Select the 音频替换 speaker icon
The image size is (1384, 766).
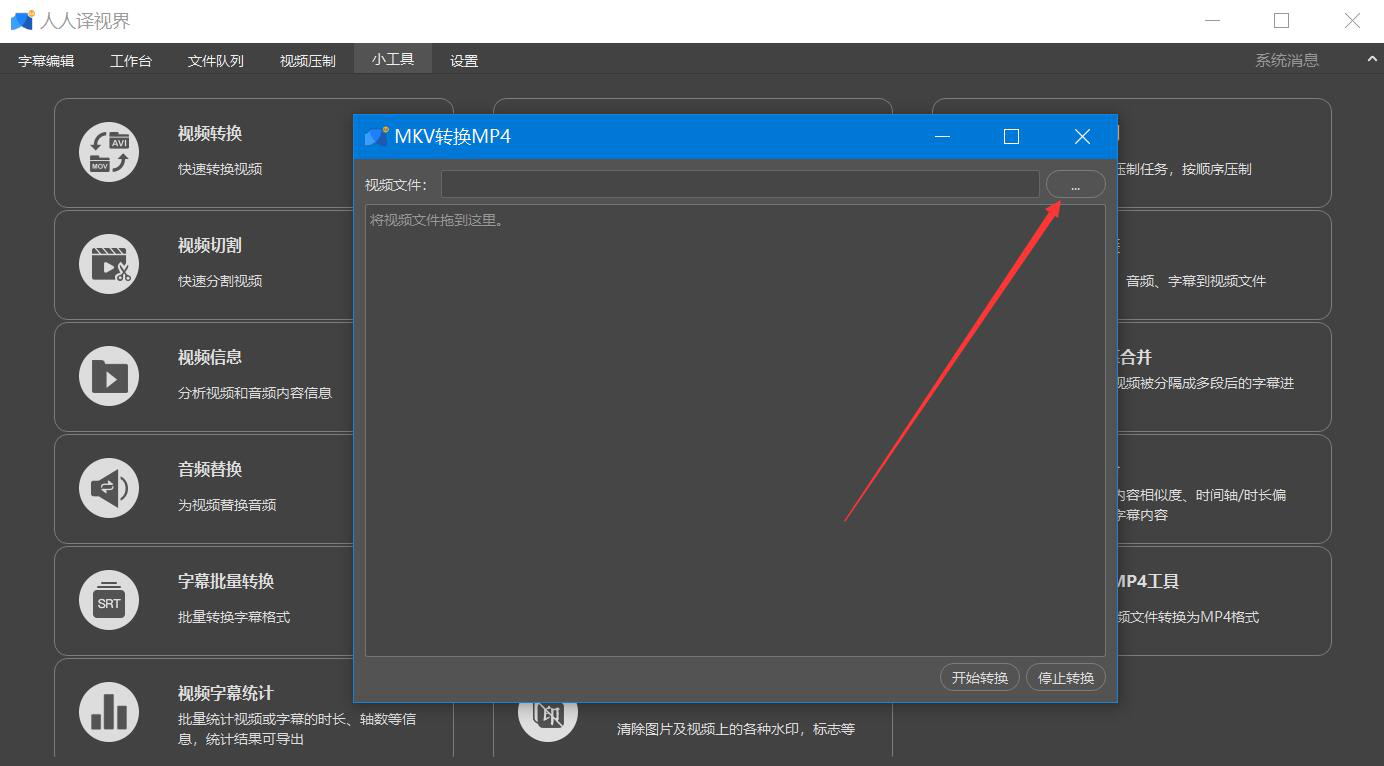coord(108,487)
